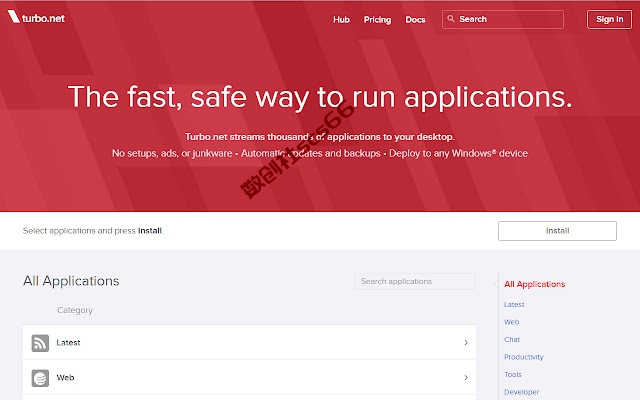Click the Latest category row label
This screenshot has height=400, width=640.
click(x=68, y=343)
